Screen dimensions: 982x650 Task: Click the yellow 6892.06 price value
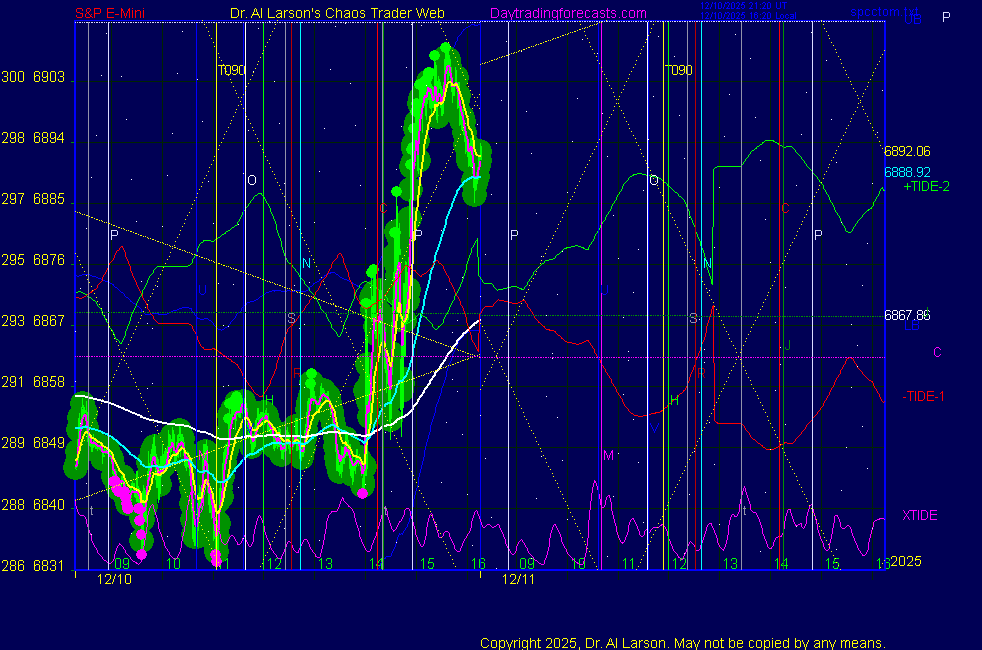coord(907,152)
